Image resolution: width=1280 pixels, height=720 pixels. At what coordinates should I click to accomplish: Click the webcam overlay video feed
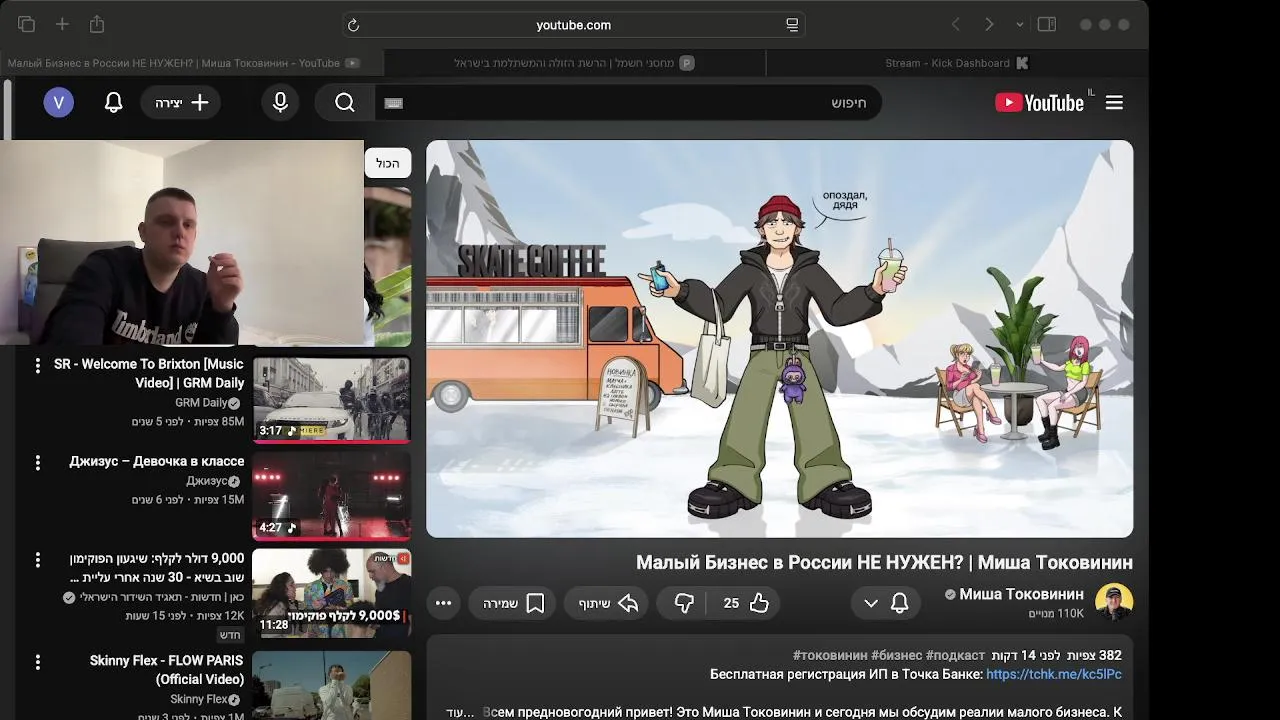coord(182,242)
